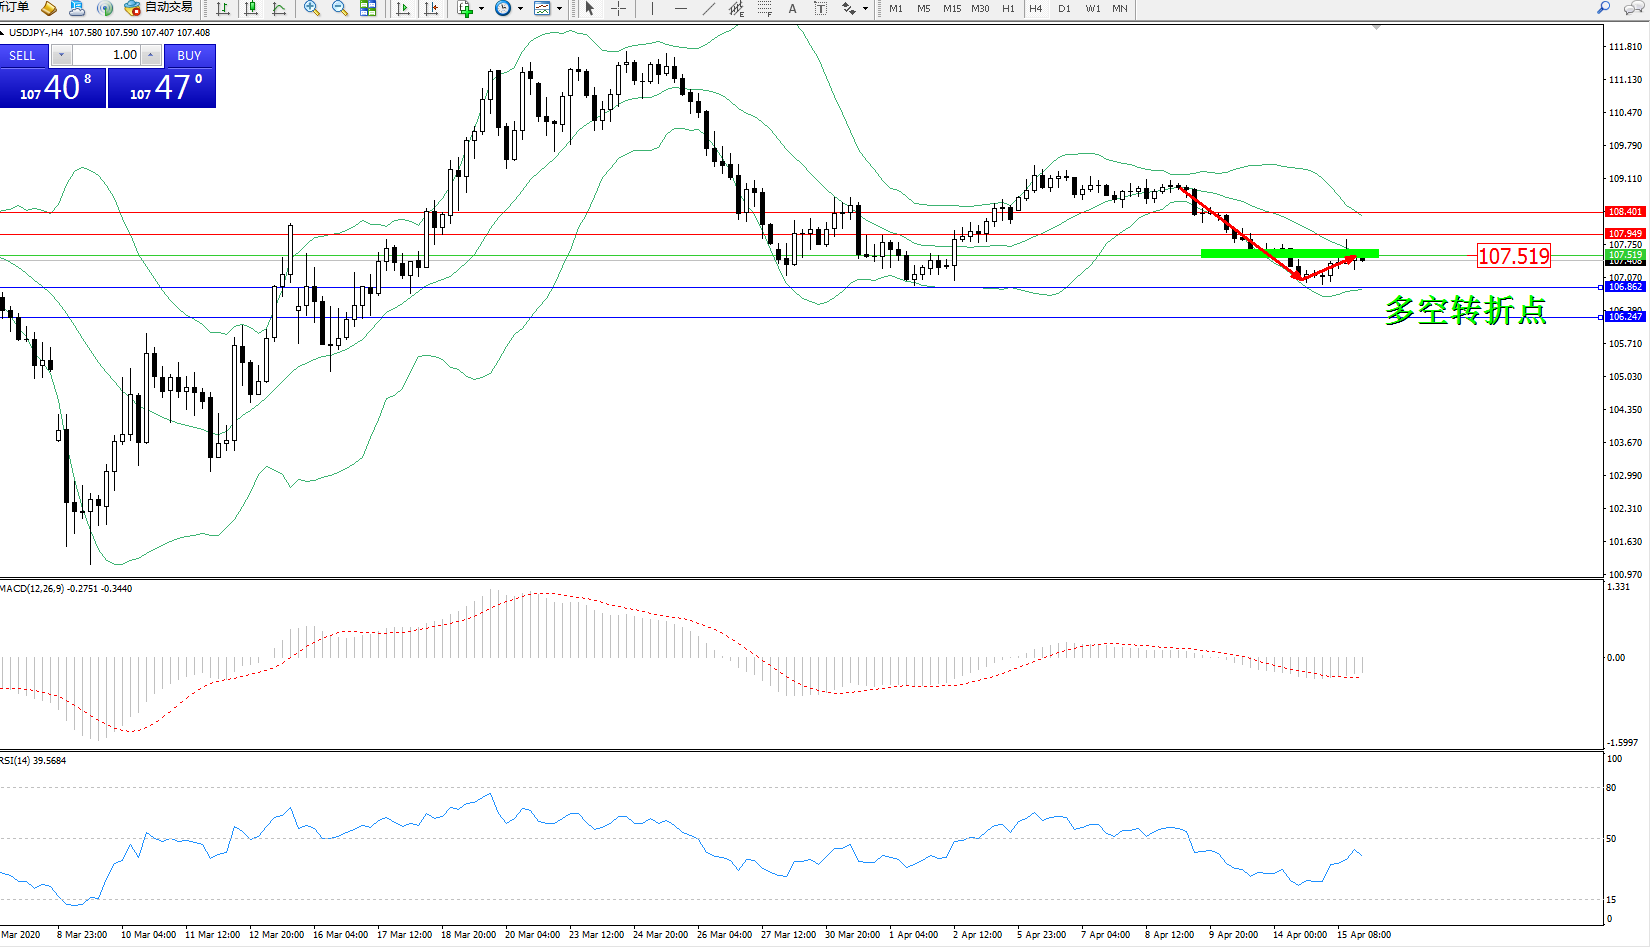Select the horizontal line drawing tool
Viewport: 1650px width, 947px height.
click(x=681, y=9)
